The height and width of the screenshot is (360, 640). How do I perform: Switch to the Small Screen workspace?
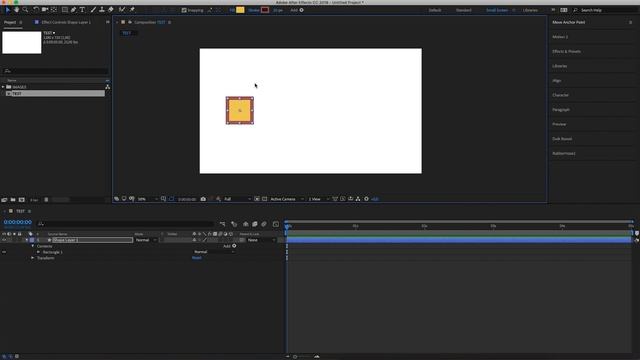[x=497, y=10]
